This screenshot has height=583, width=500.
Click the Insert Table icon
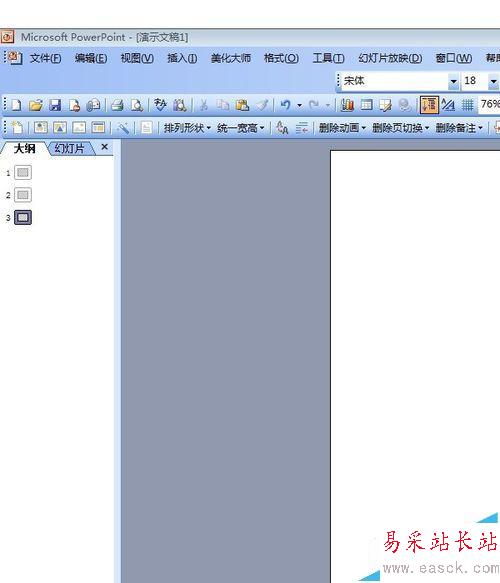coord(367,105)
